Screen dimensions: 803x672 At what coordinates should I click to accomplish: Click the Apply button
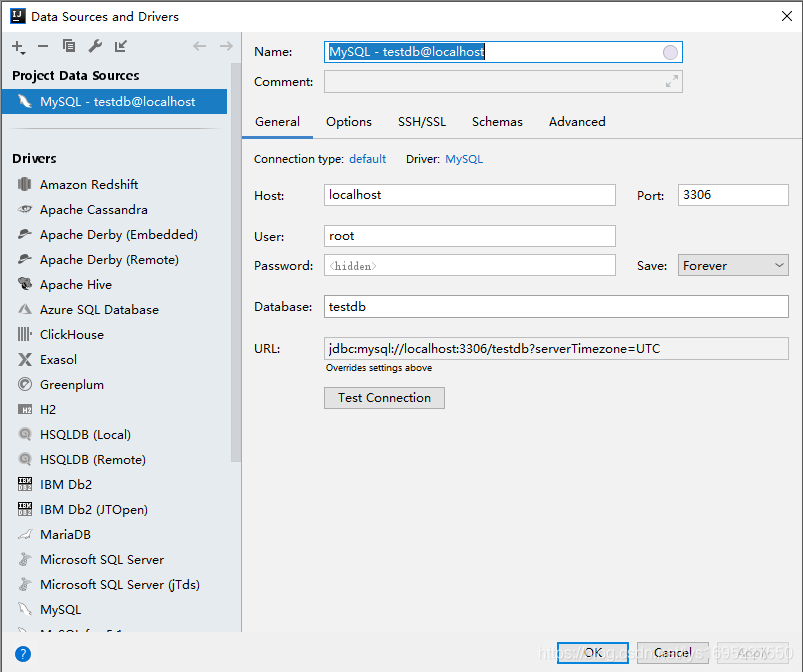pyautogui.click(x=752, y=653)
